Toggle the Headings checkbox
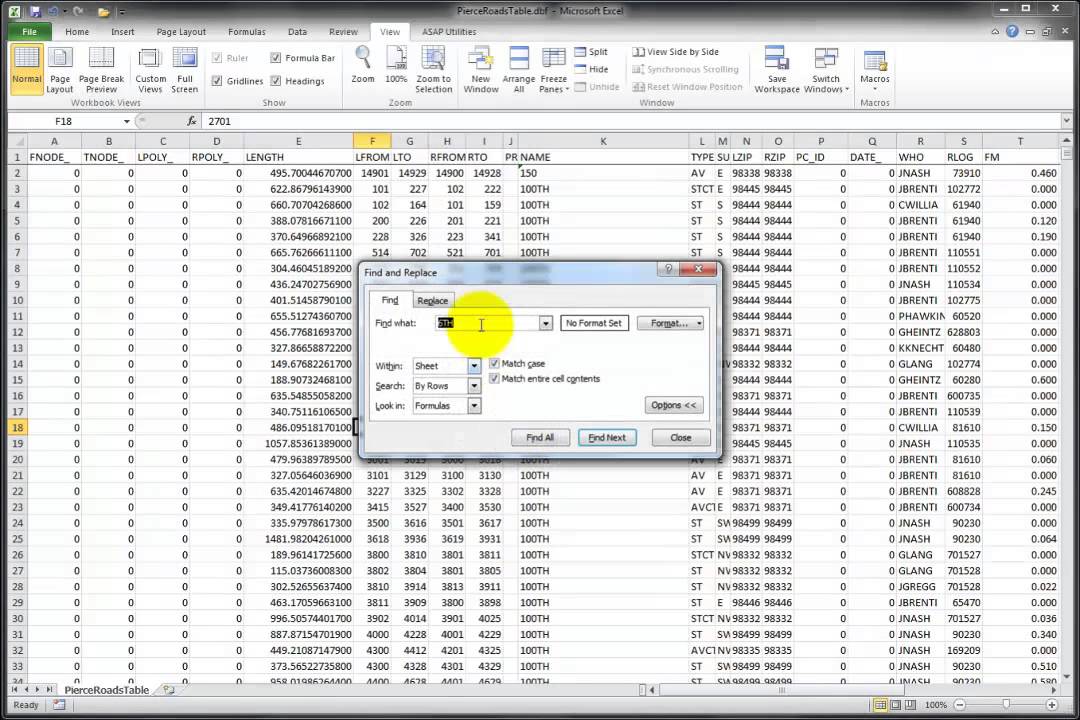The image size is (1080, 720). (x=276, y=81)
